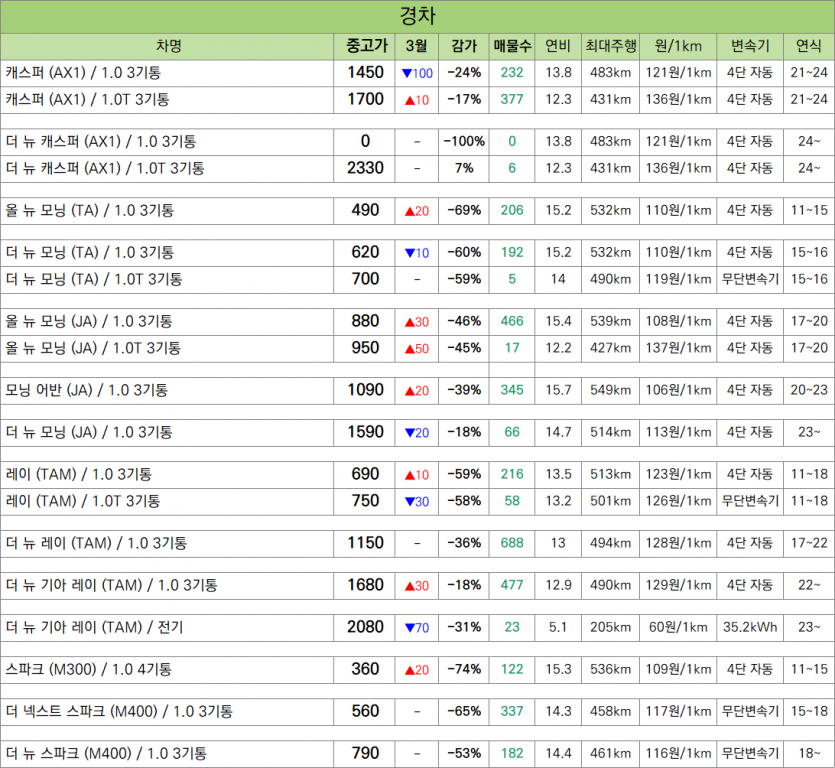Click 더 뉴 모닝 (JA) / 1.0 3기통 name

[x=89, y=432]
